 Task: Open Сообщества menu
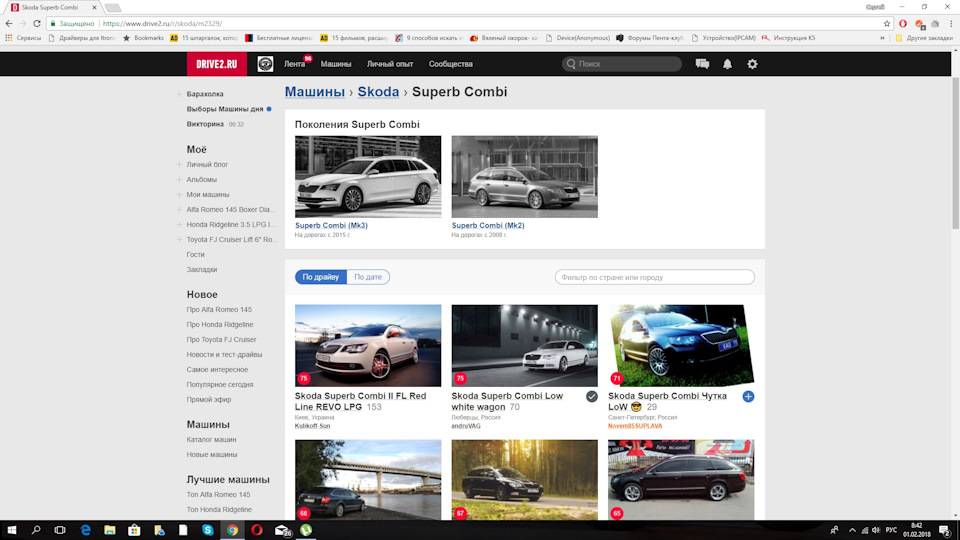point(451,64)
